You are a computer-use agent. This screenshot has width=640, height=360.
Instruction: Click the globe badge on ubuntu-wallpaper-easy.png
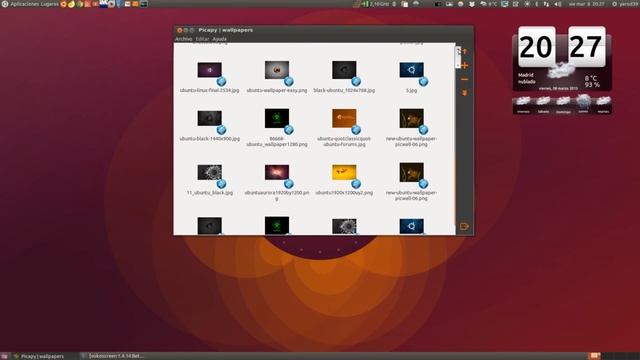tap(289, 81)
